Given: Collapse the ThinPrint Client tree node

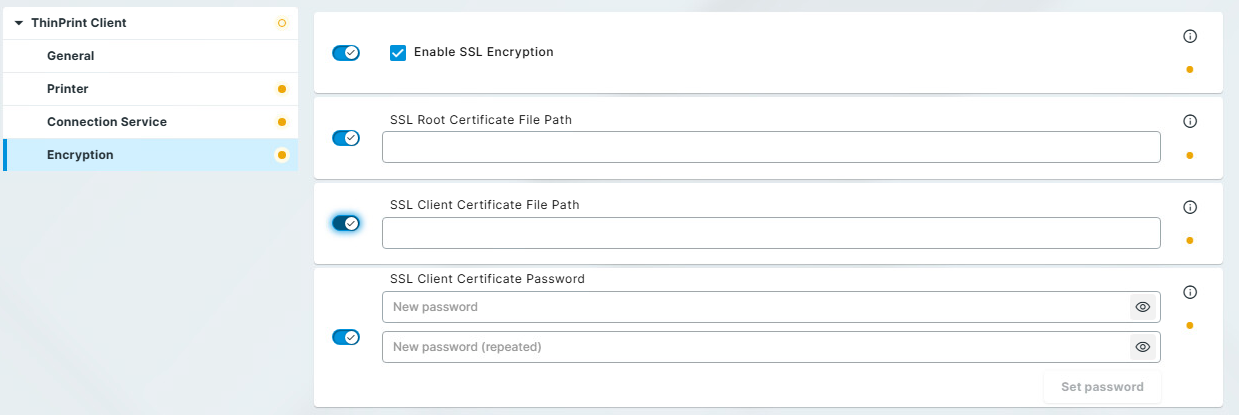Looking at the screenshot, I should click(19, 23).
